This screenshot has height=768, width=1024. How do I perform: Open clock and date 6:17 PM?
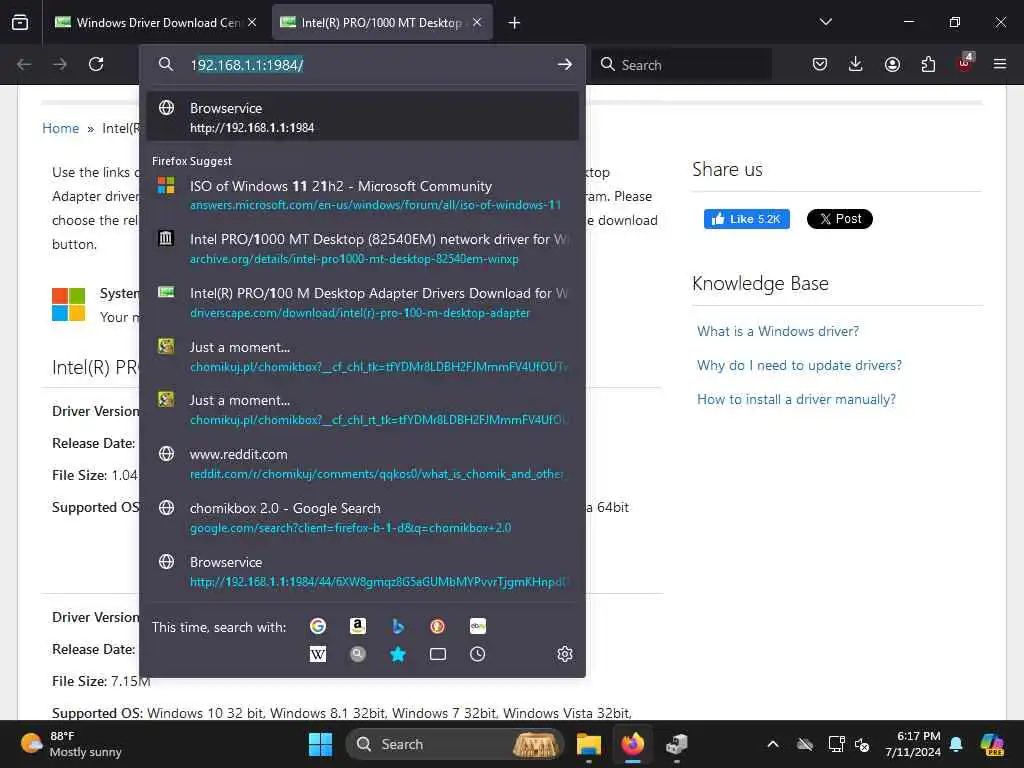point(913,744)
